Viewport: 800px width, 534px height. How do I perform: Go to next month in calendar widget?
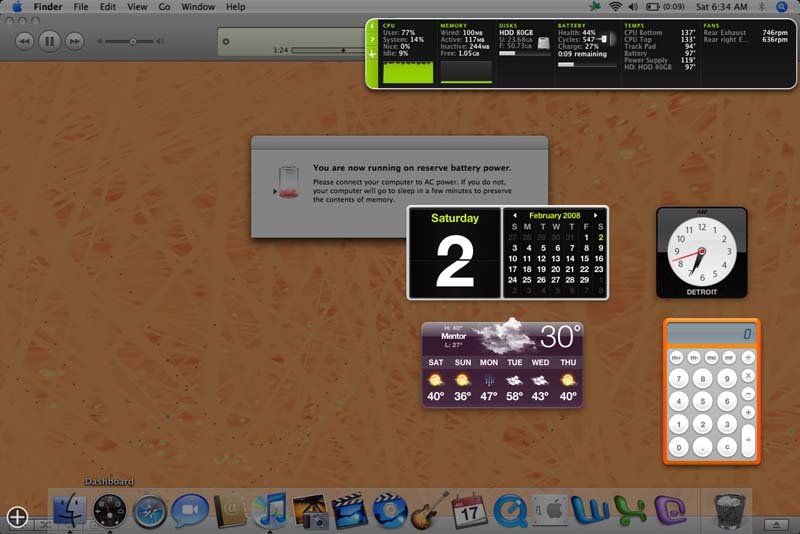(595, 215)
